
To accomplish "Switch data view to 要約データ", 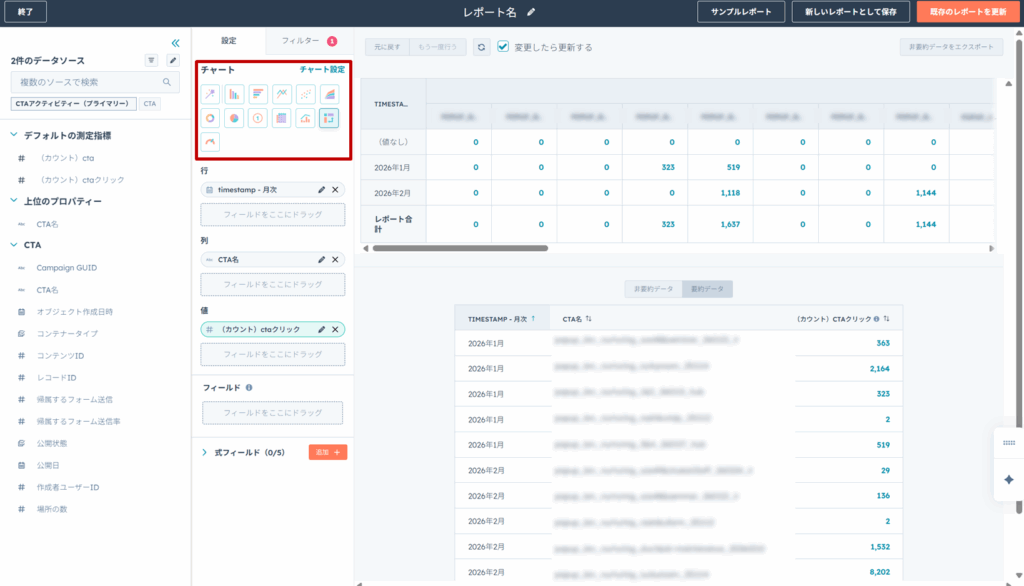I will pyautogui.click(x=706, y=289).
